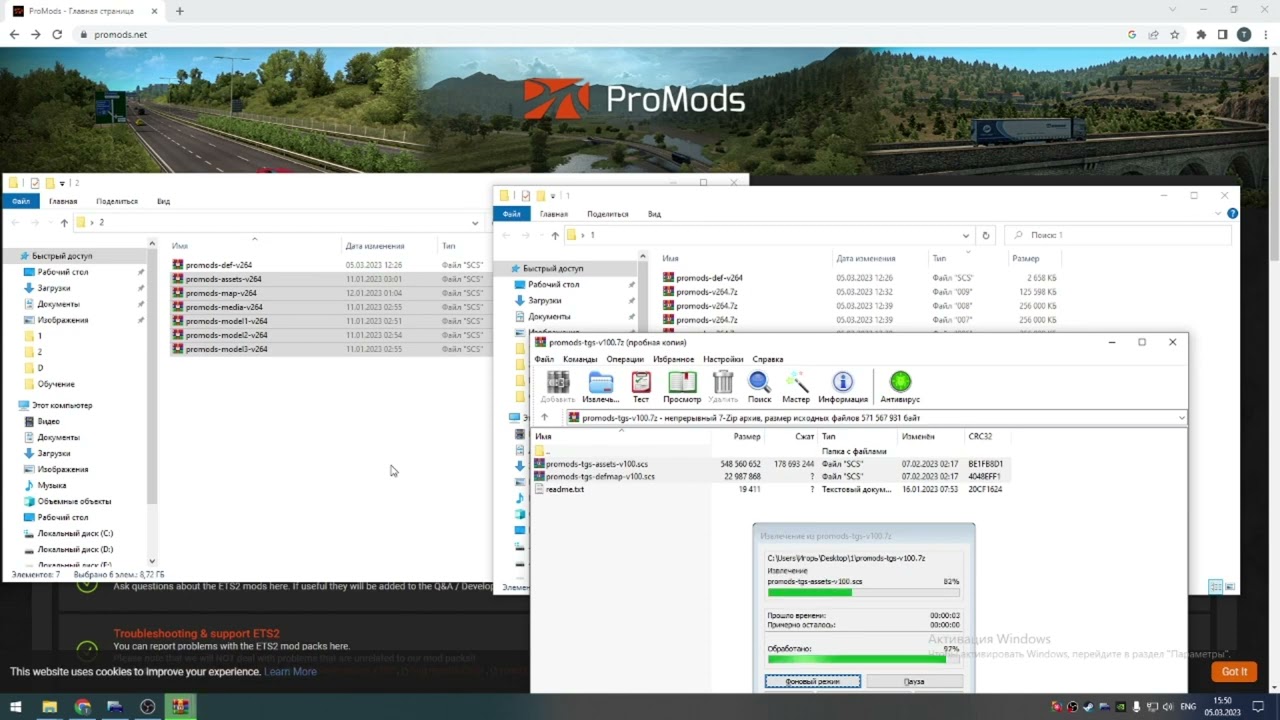Click the search field in folder 1 window

(x=1117, y=235)
